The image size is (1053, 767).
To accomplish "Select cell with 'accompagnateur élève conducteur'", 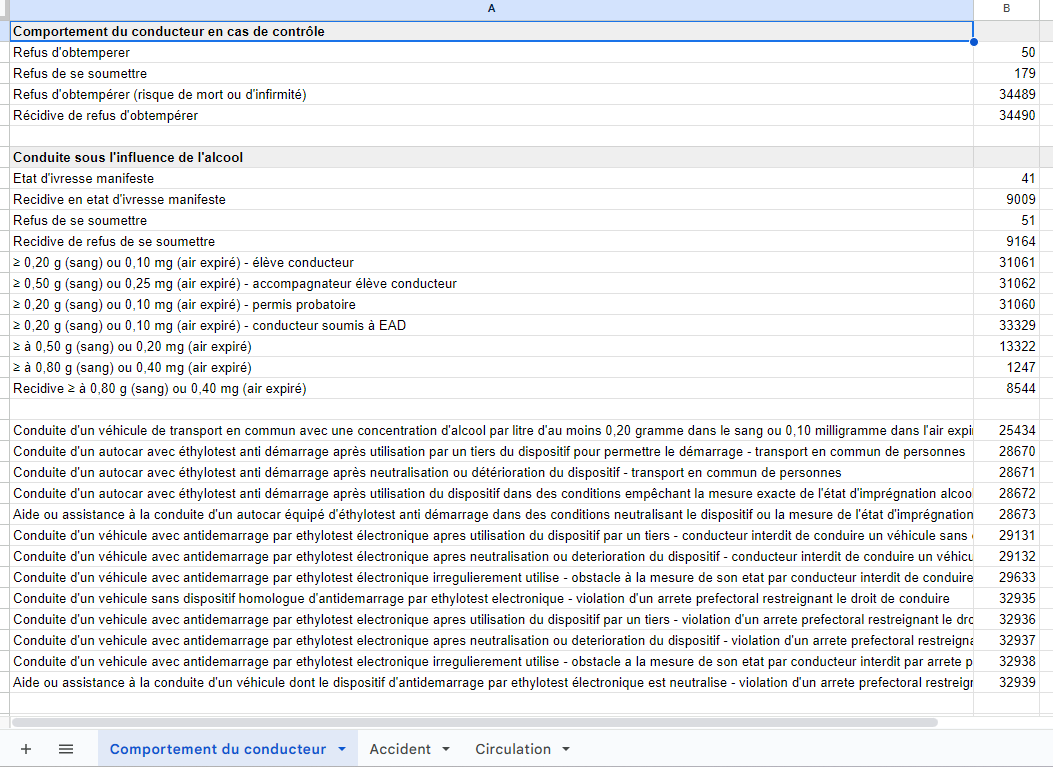I will [492, 283].
